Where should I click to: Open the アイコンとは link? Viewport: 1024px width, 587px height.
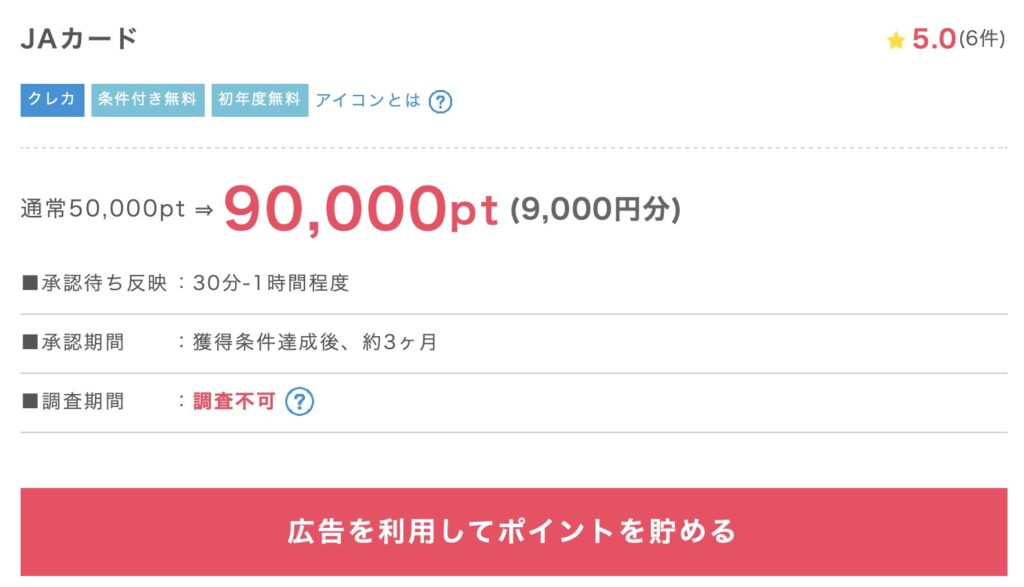[368, 100]
